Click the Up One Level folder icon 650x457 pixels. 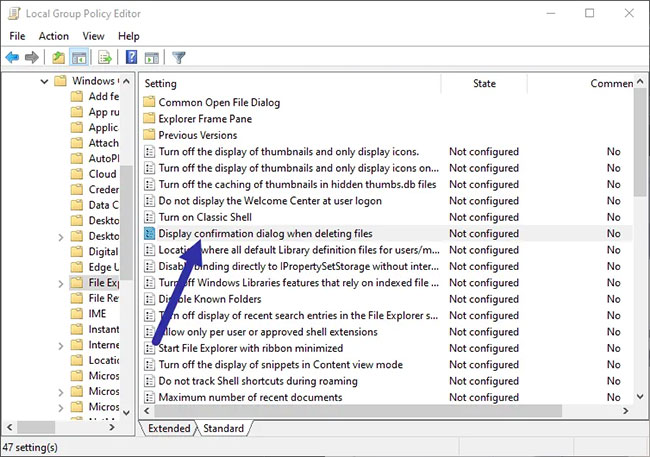click(x=59, y=57)
